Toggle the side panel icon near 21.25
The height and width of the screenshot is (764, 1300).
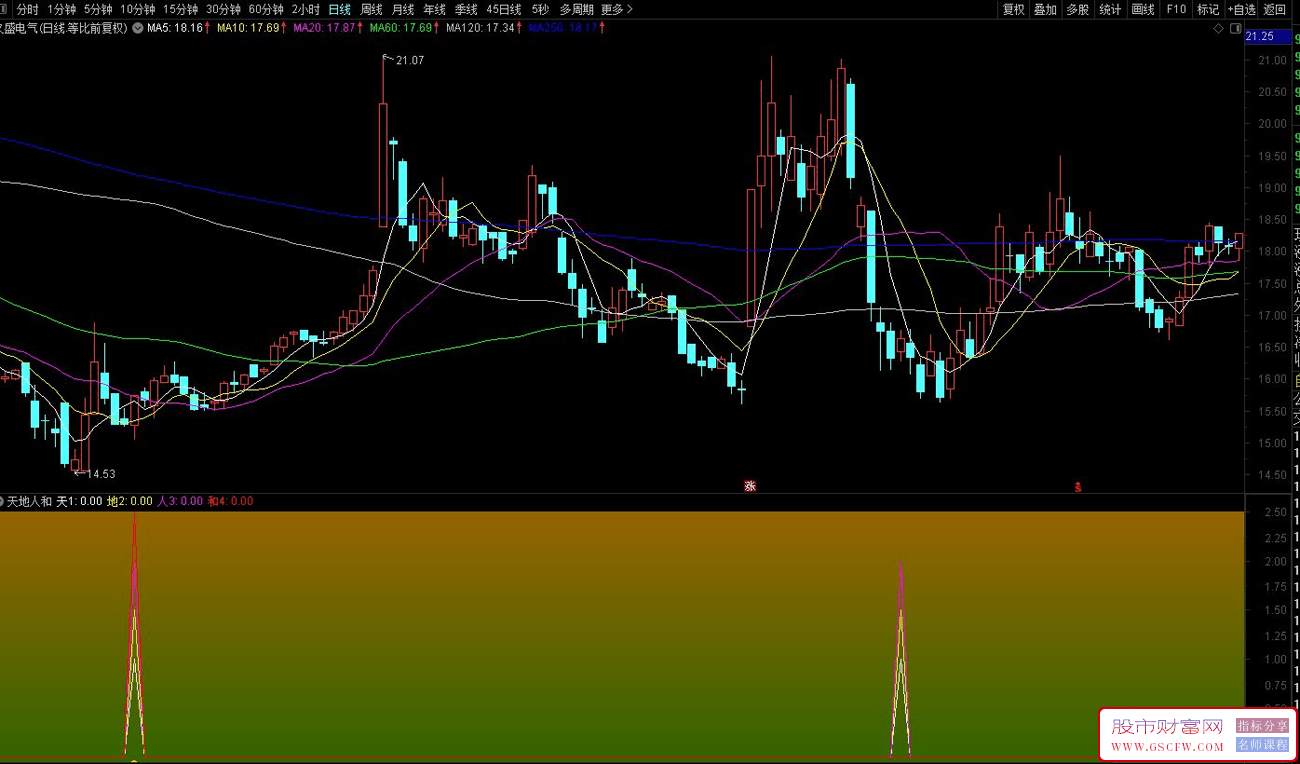(x=1234, y=29)
